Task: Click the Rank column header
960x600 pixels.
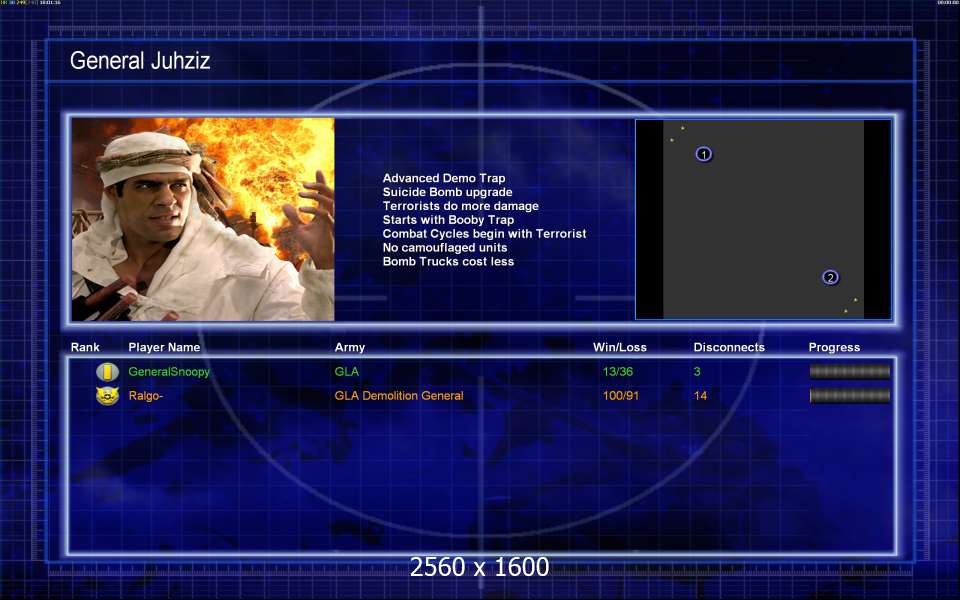Action: click(85, 347)
